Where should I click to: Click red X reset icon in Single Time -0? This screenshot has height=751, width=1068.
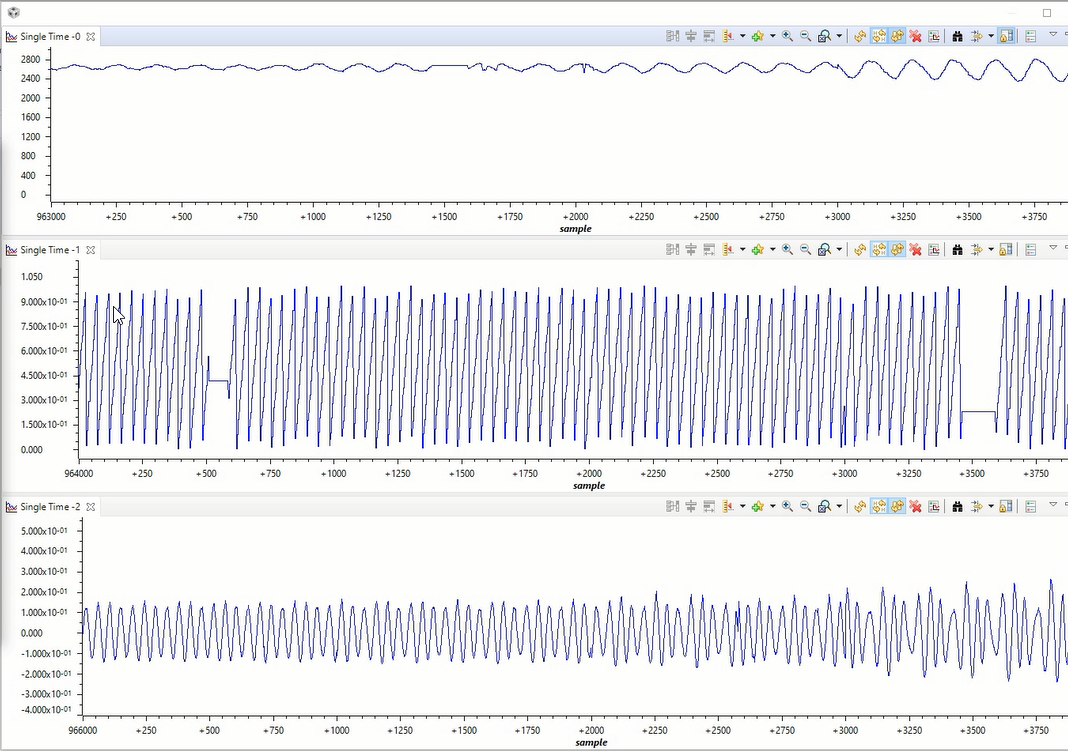pyautogui.click(x=915, y=36)
